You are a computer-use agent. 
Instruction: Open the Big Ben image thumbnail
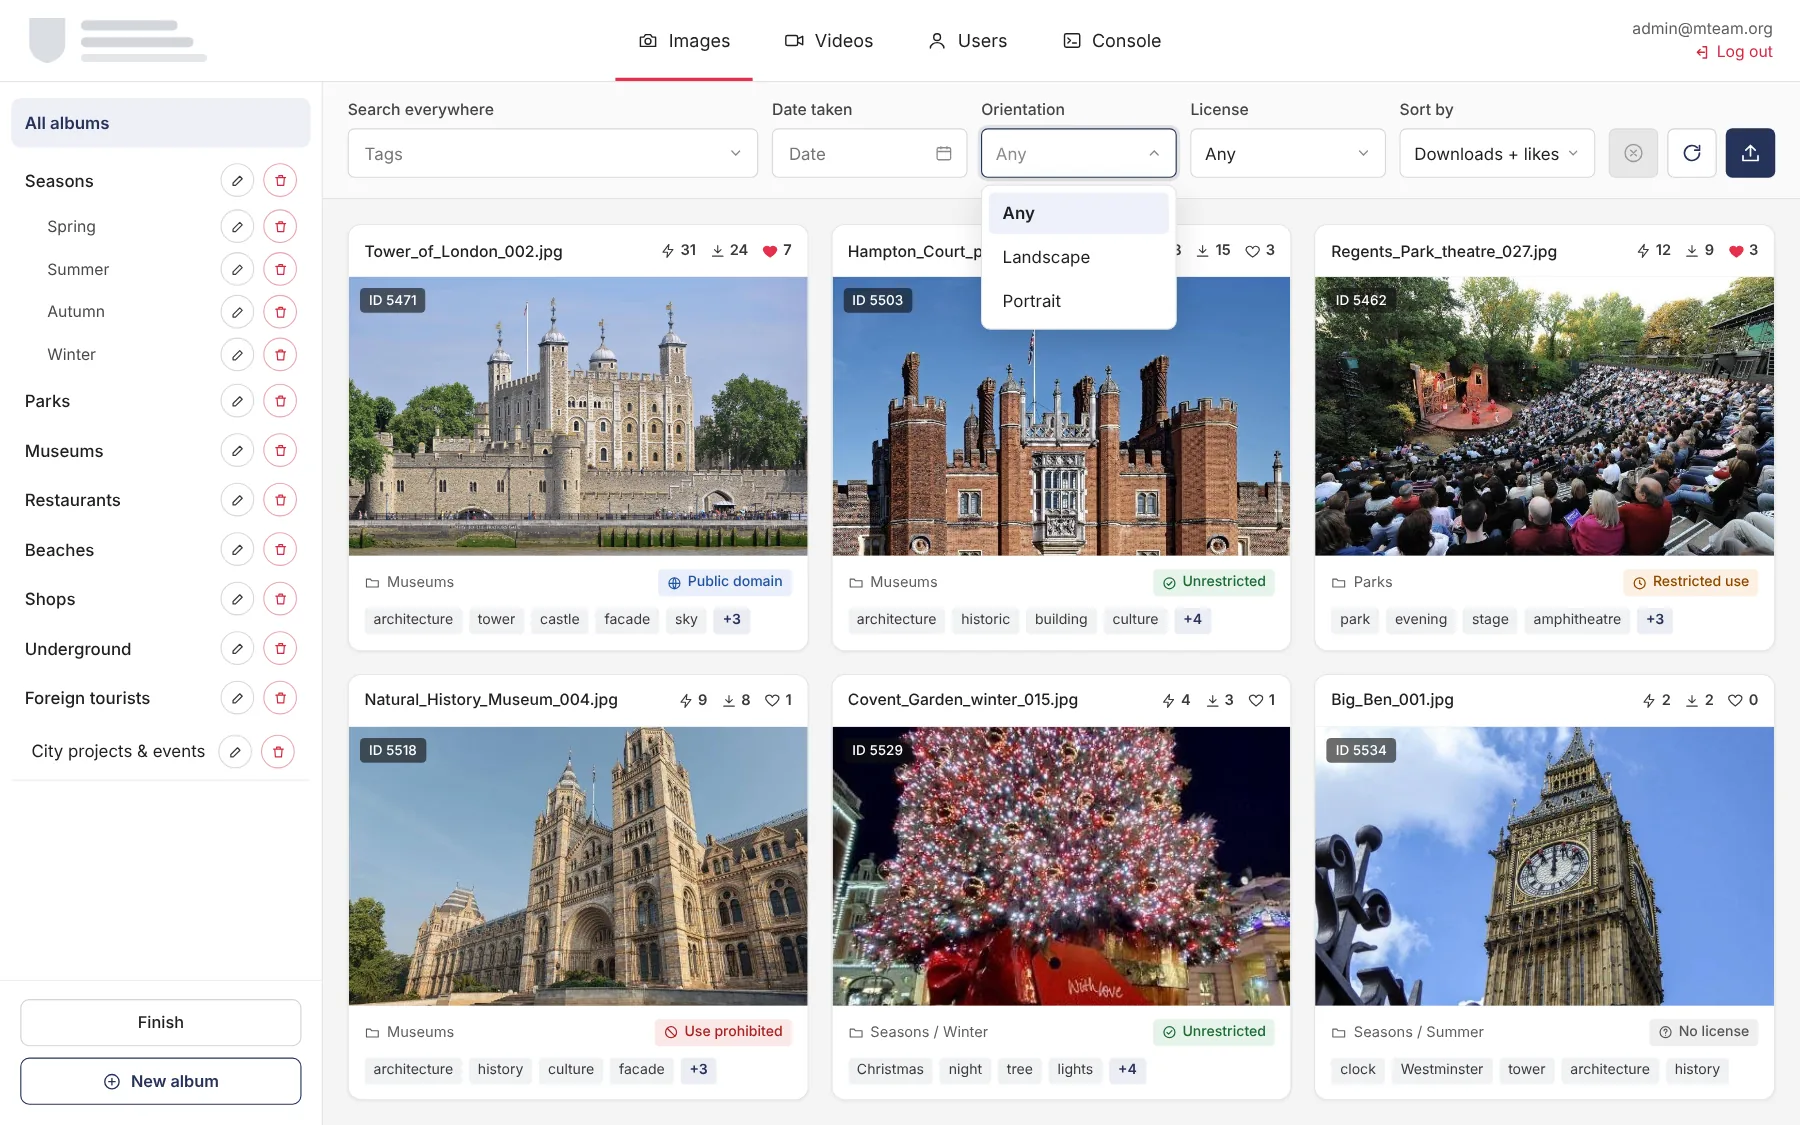click(x=1544, y=866)
